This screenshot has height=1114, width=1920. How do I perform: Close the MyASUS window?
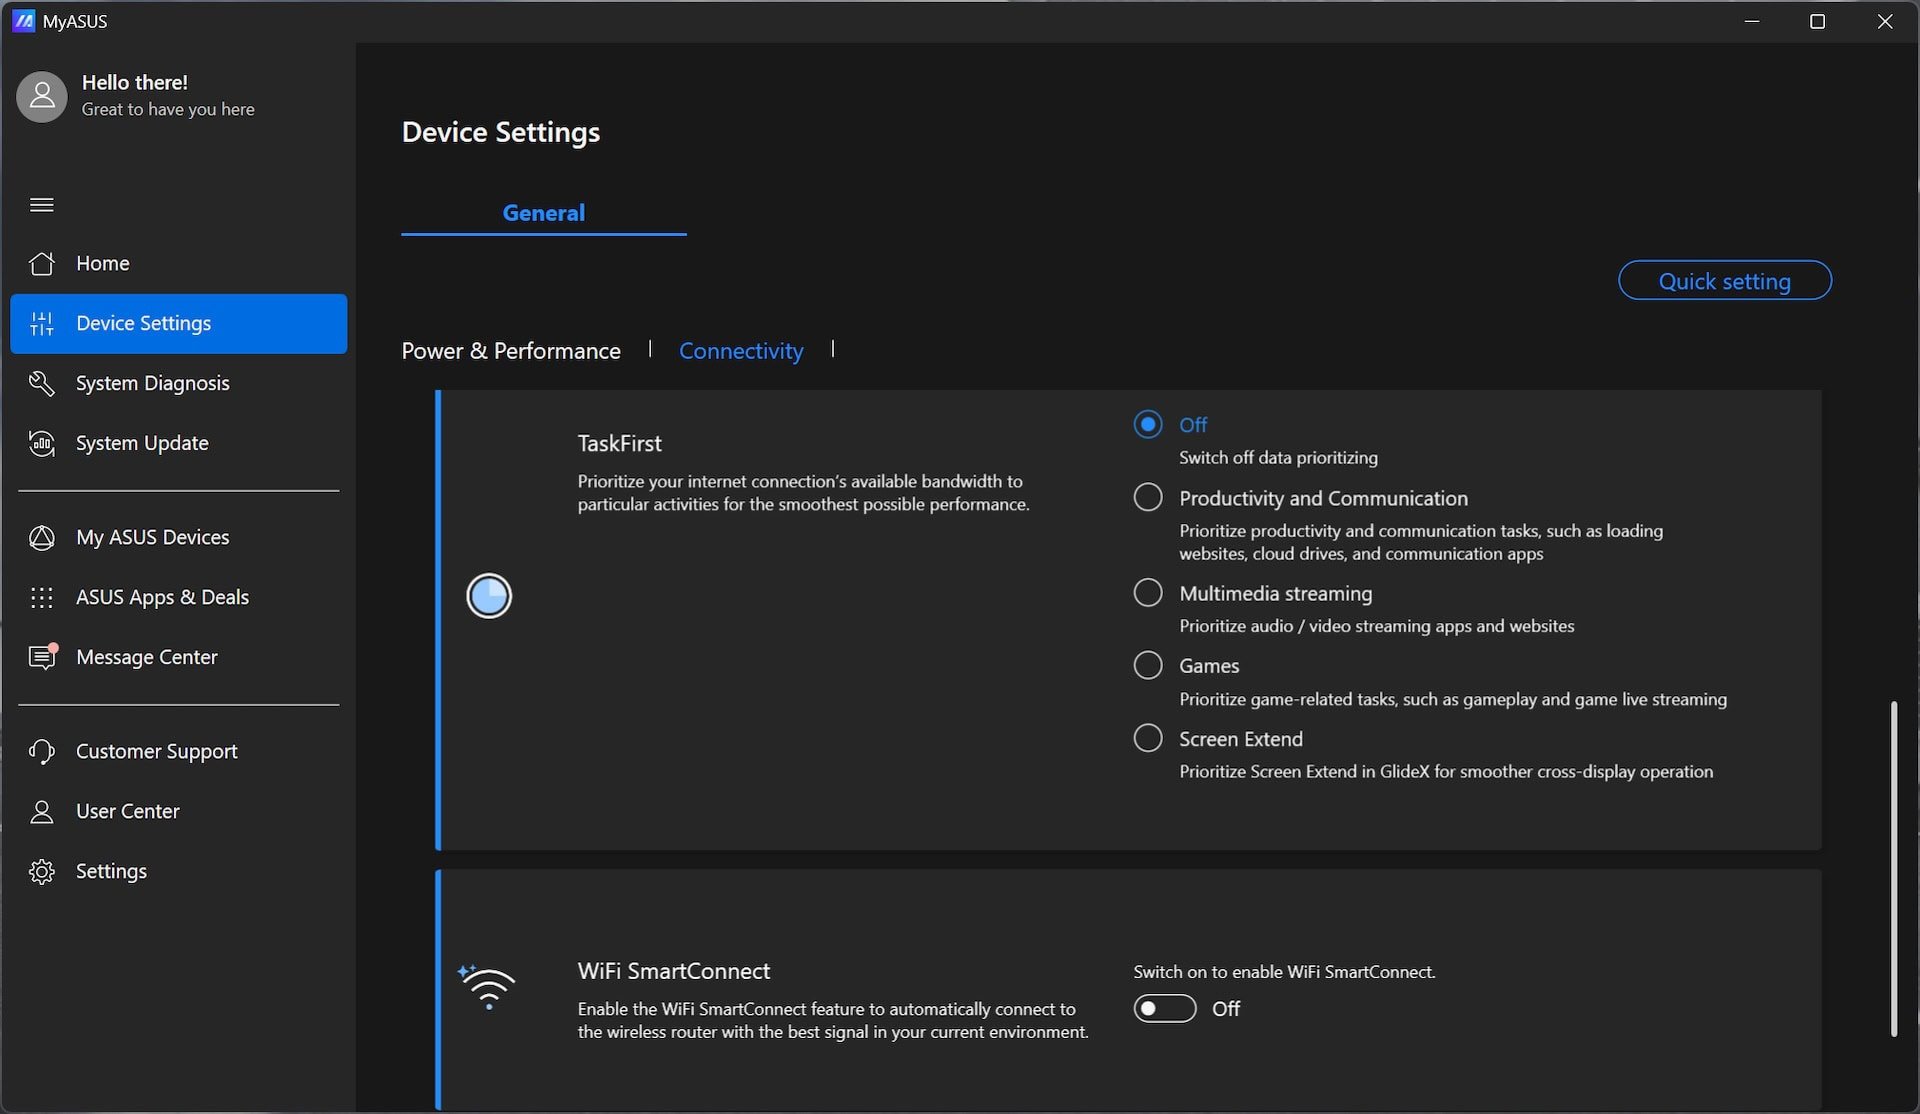(1885, 21)
